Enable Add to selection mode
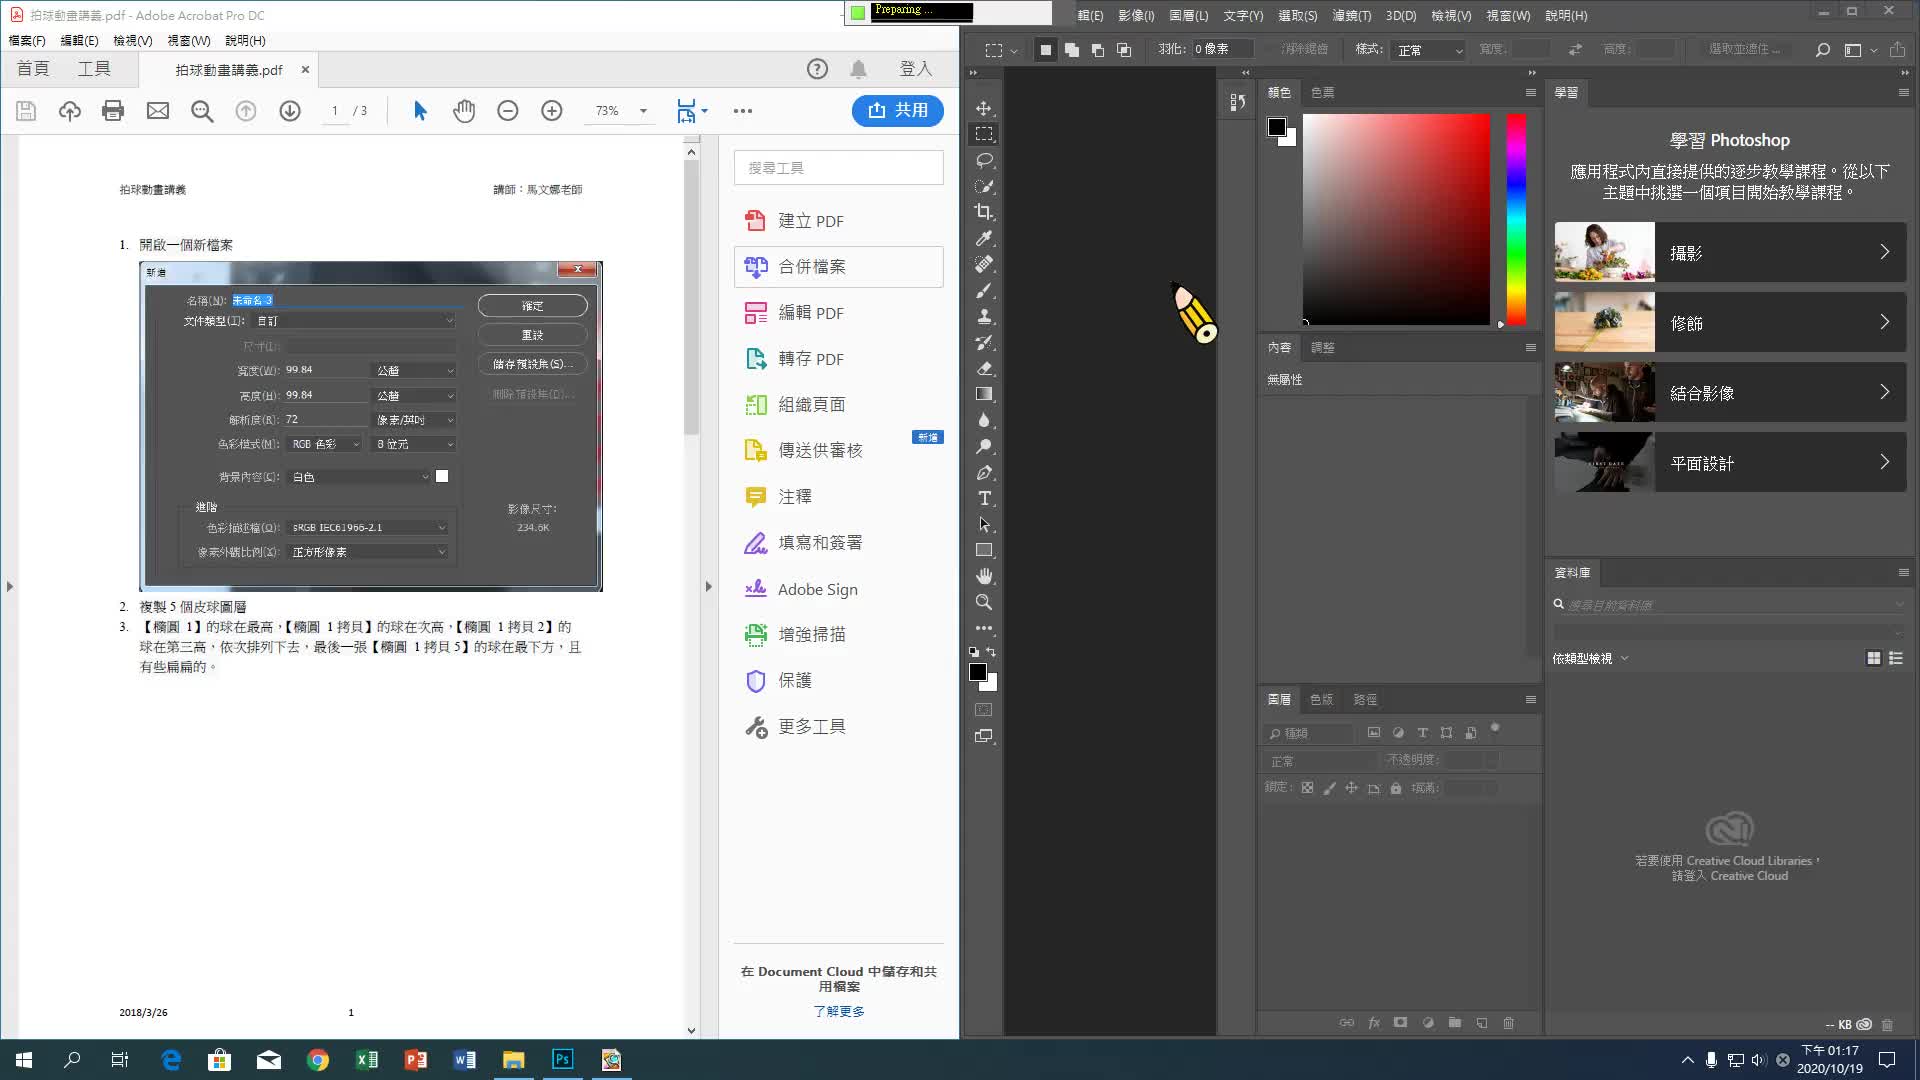 (x=1072, y=50)
